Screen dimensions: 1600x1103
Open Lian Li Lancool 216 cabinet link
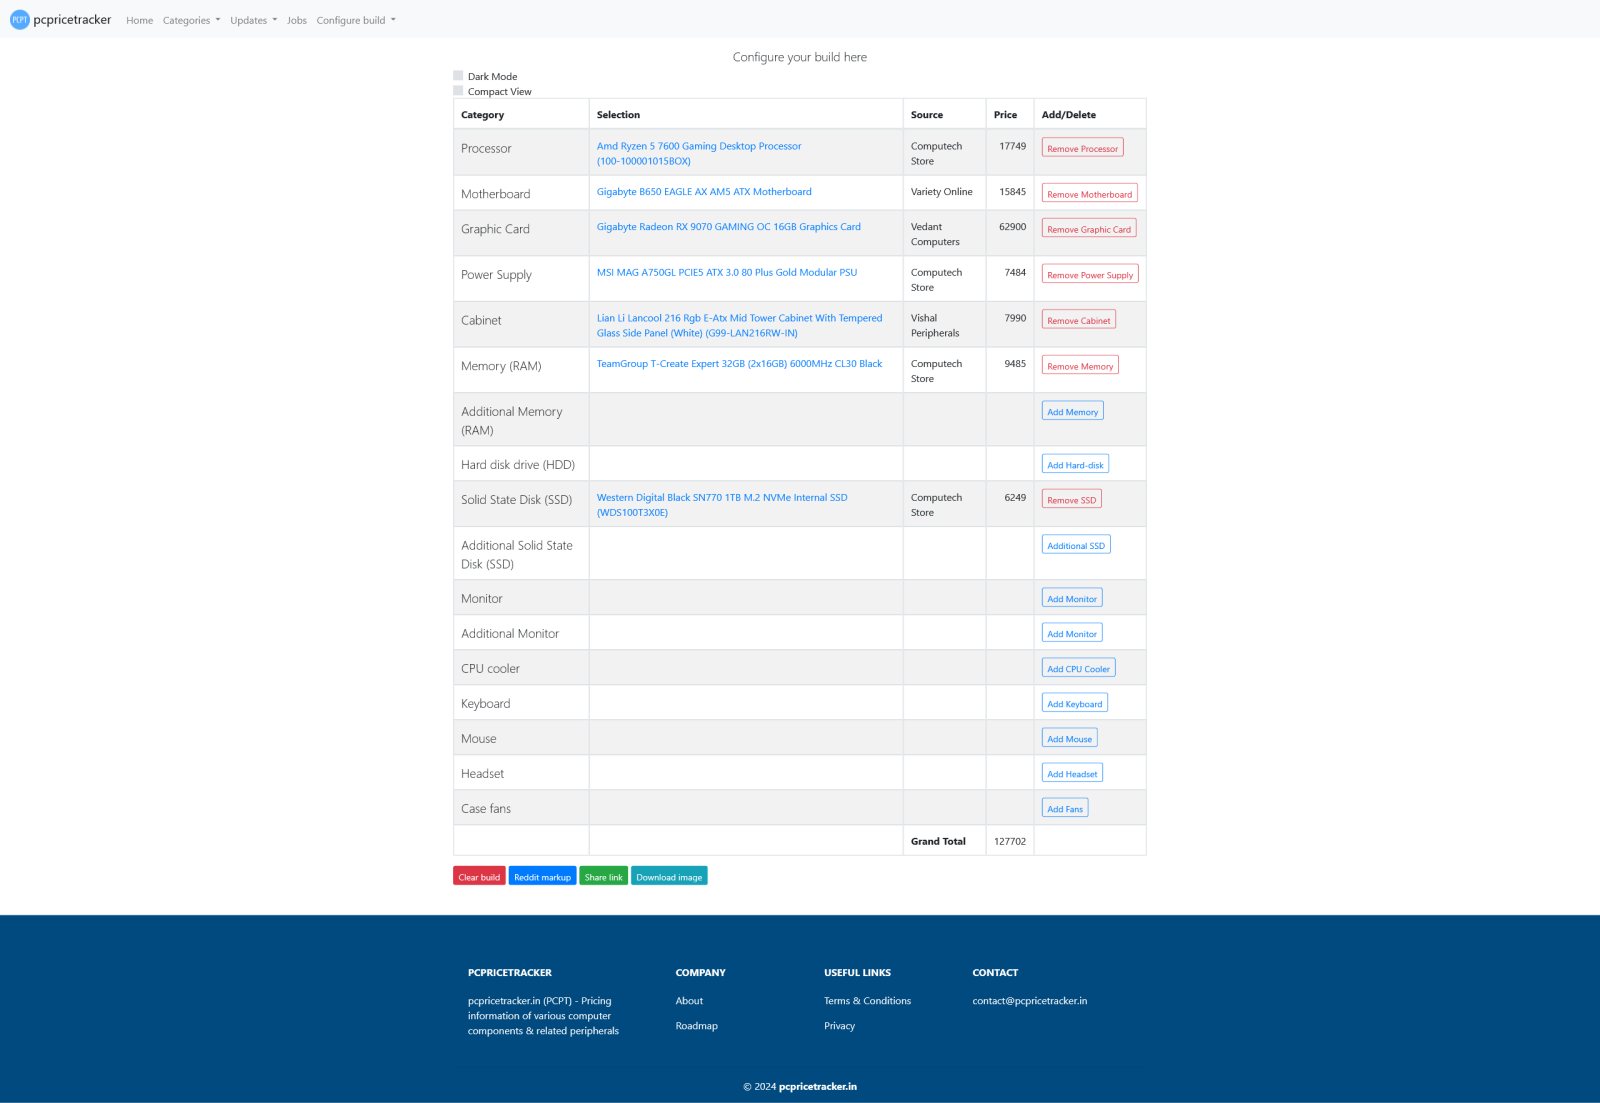point(740,325)
